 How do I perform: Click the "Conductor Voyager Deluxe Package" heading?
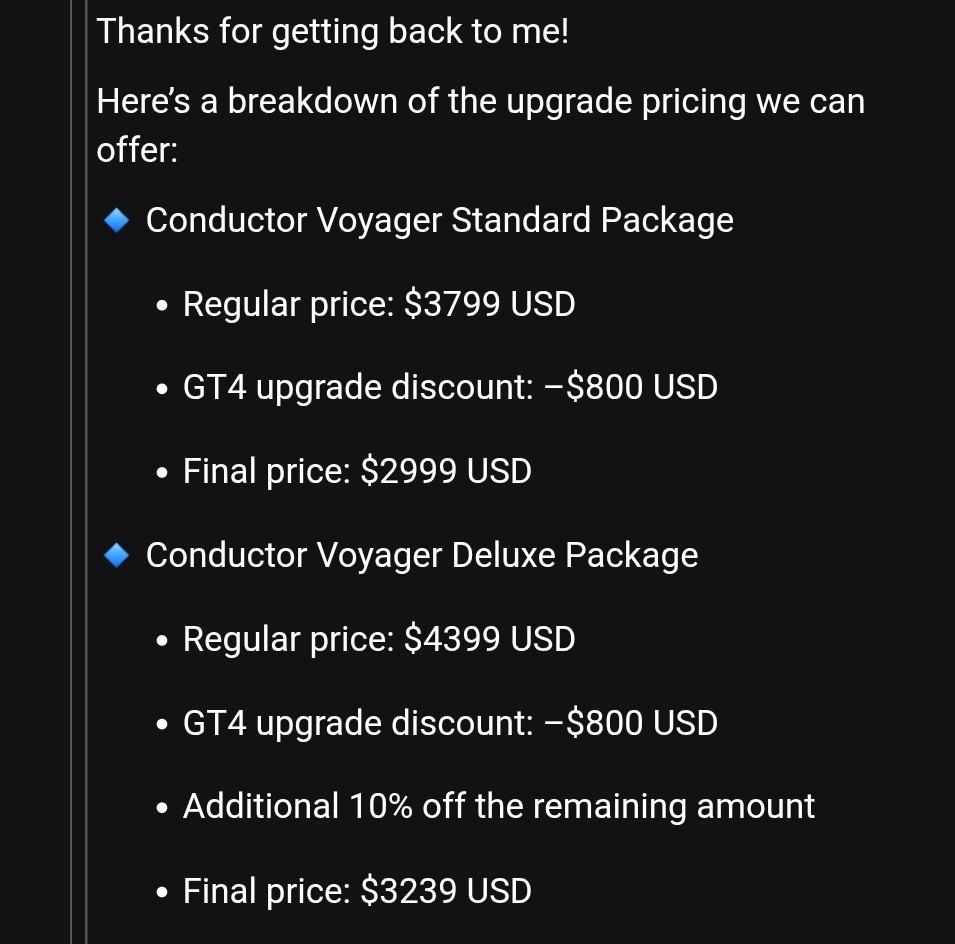(422, 555)
